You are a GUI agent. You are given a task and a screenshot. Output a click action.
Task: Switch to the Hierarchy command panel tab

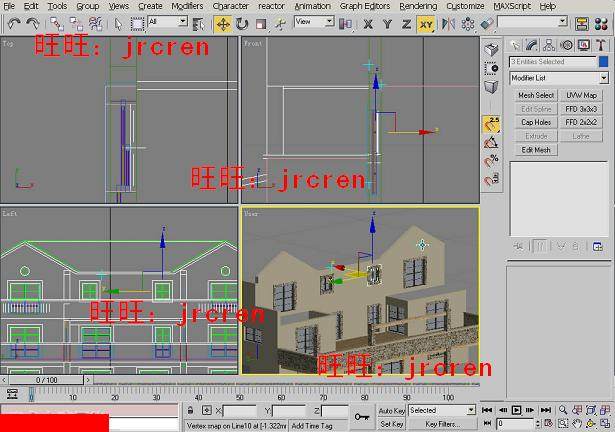[549, 46]
